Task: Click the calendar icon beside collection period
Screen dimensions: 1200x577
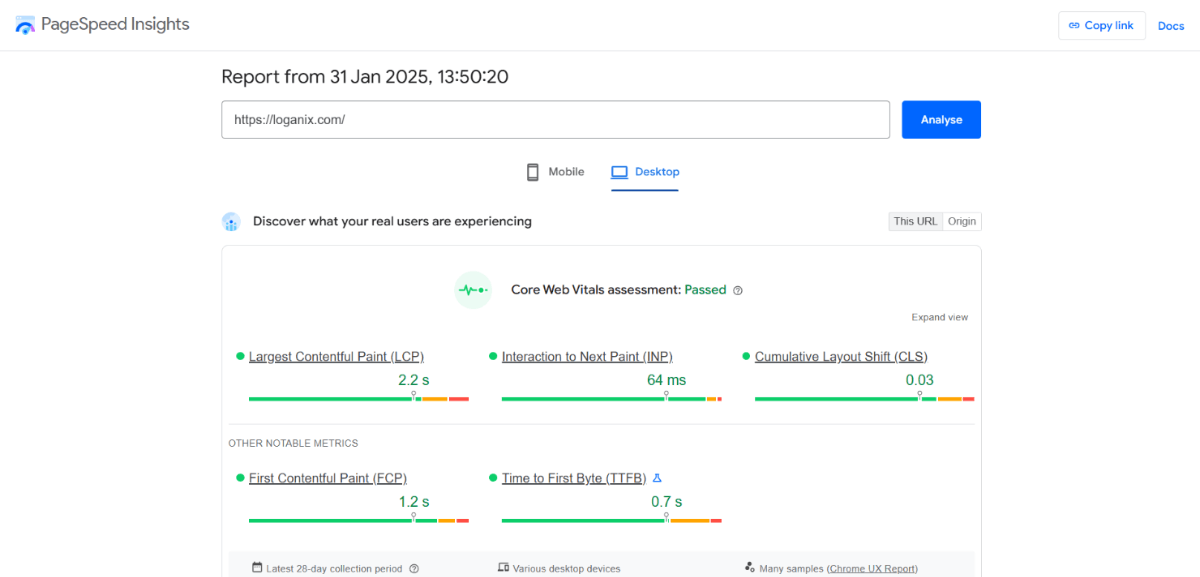Action: 257,568
